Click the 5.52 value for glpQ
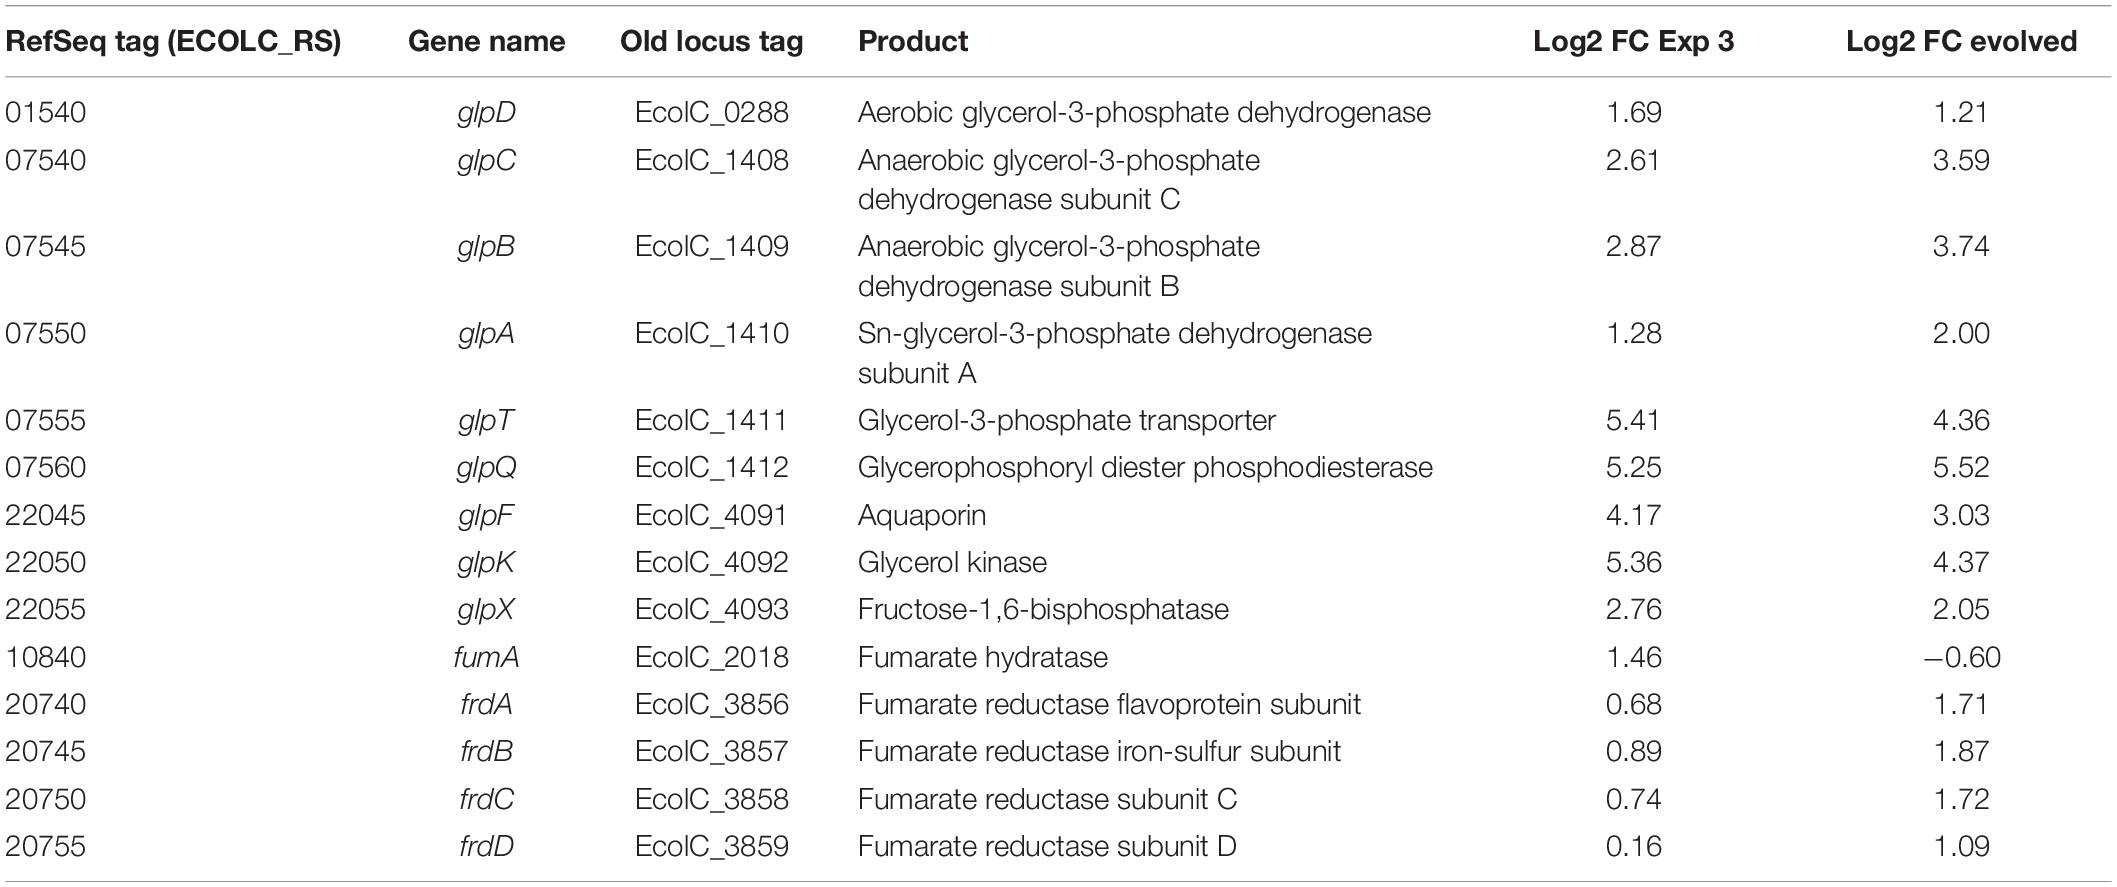 [x=1961, y=468]
